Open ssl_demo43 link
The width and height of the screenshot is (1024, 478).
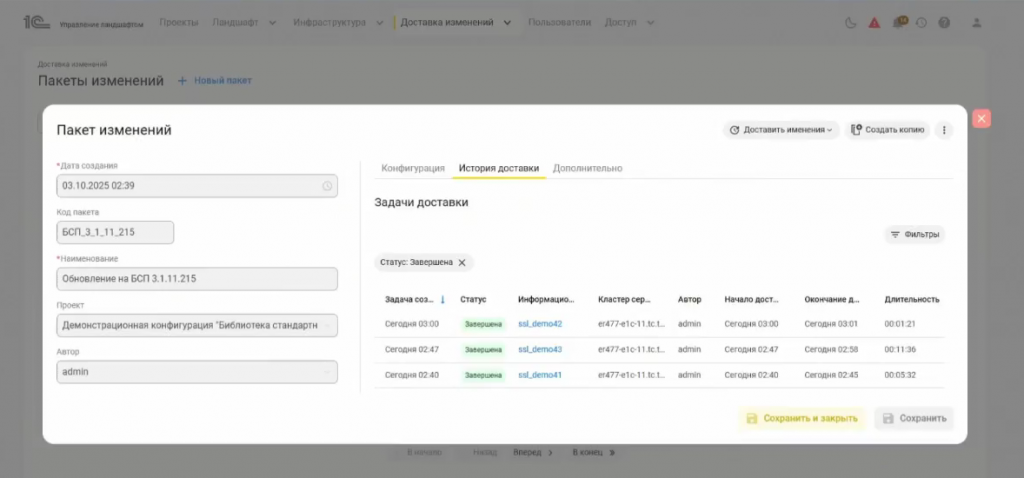(x=540, y=349)
